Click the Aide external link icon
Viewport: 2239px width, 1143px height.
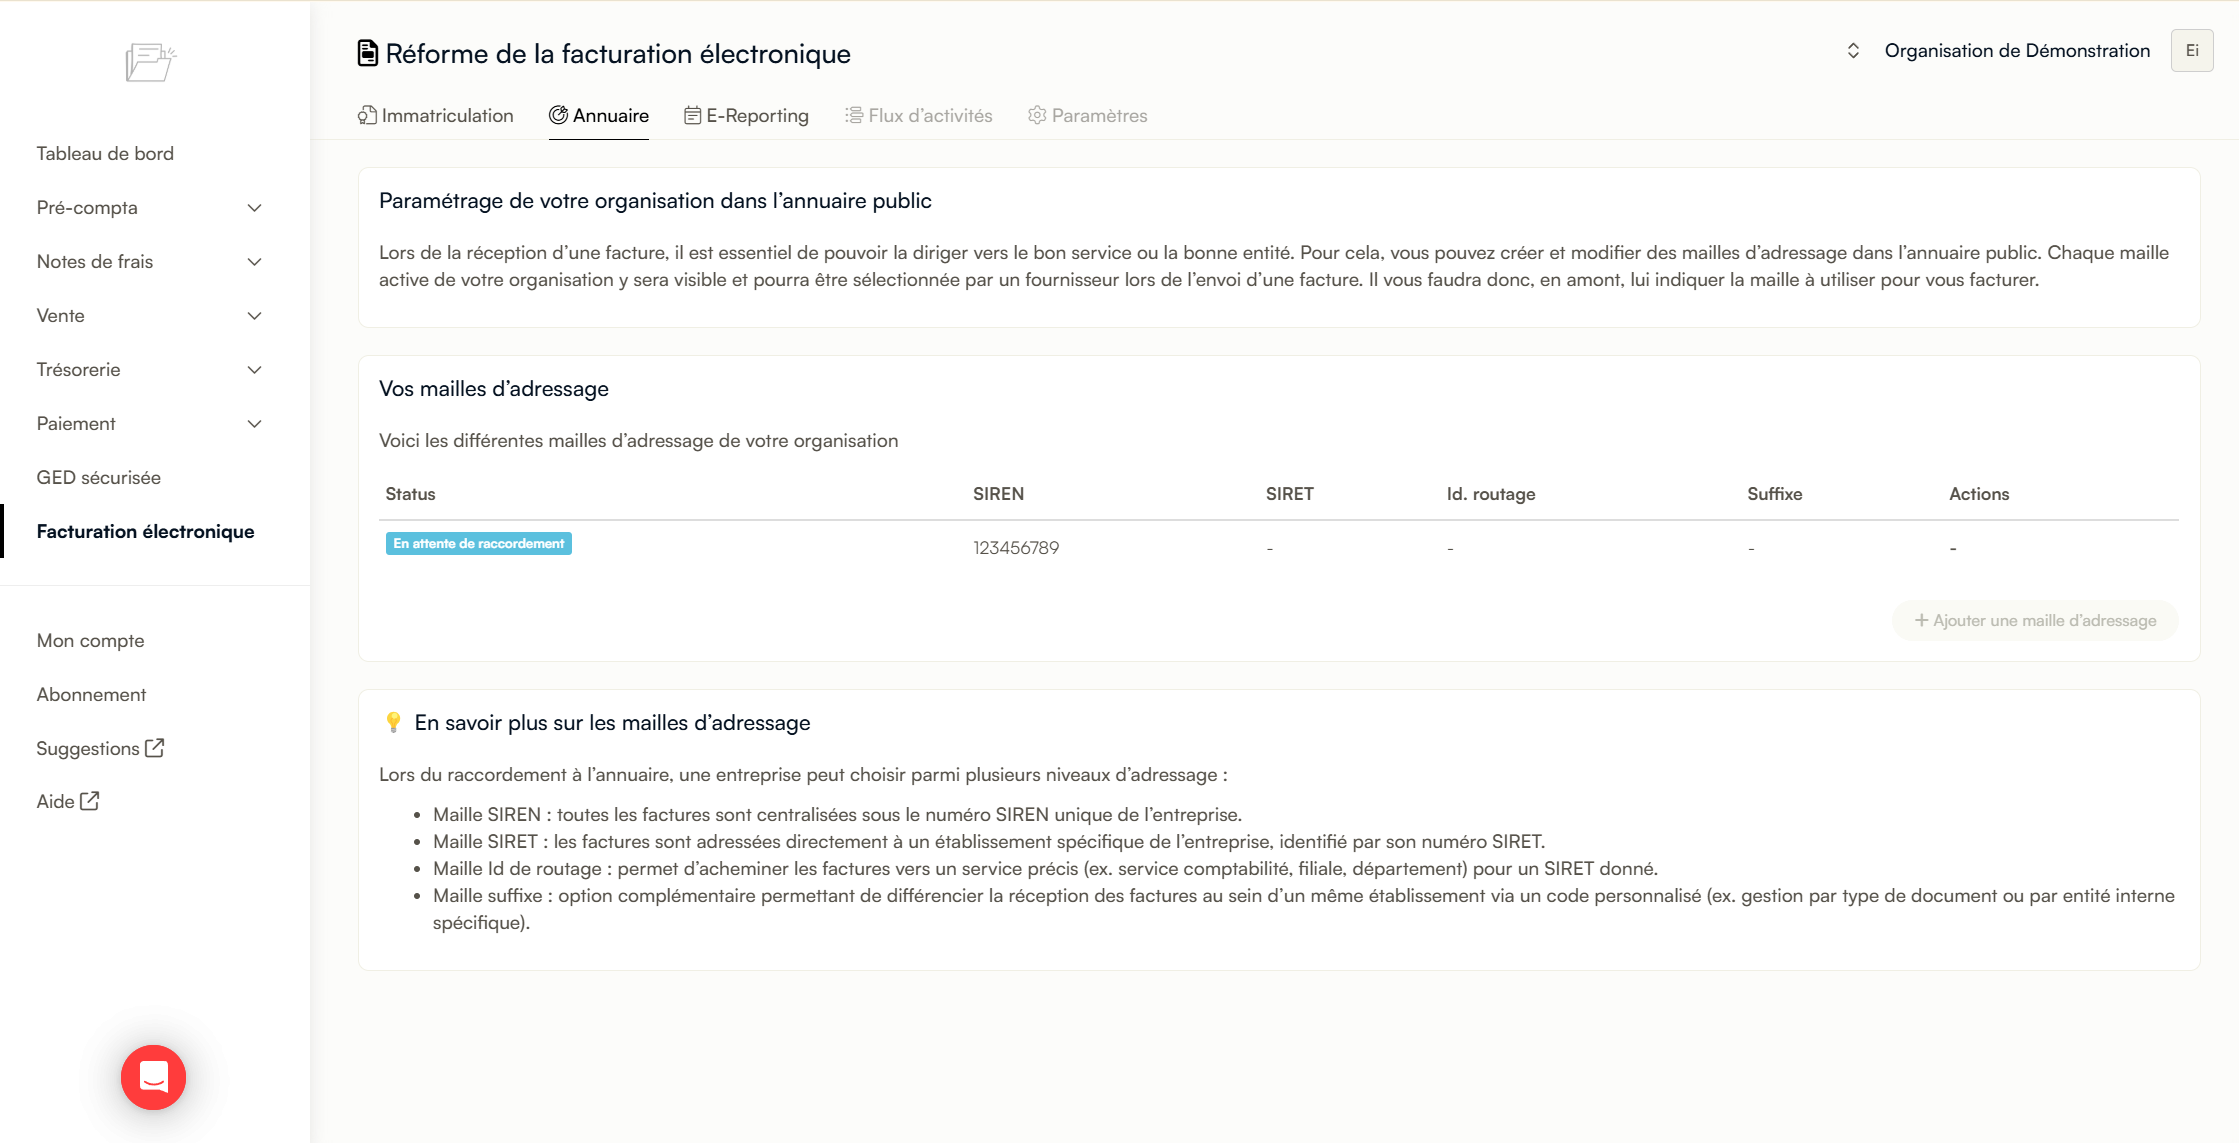click(90, 801)
